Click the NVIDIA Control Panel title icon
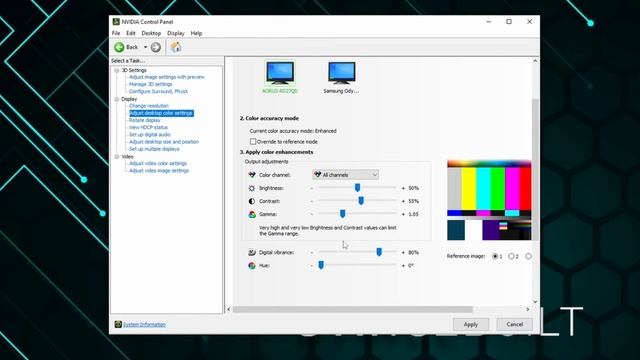640x360 pixels. click(x=116, y=22)
